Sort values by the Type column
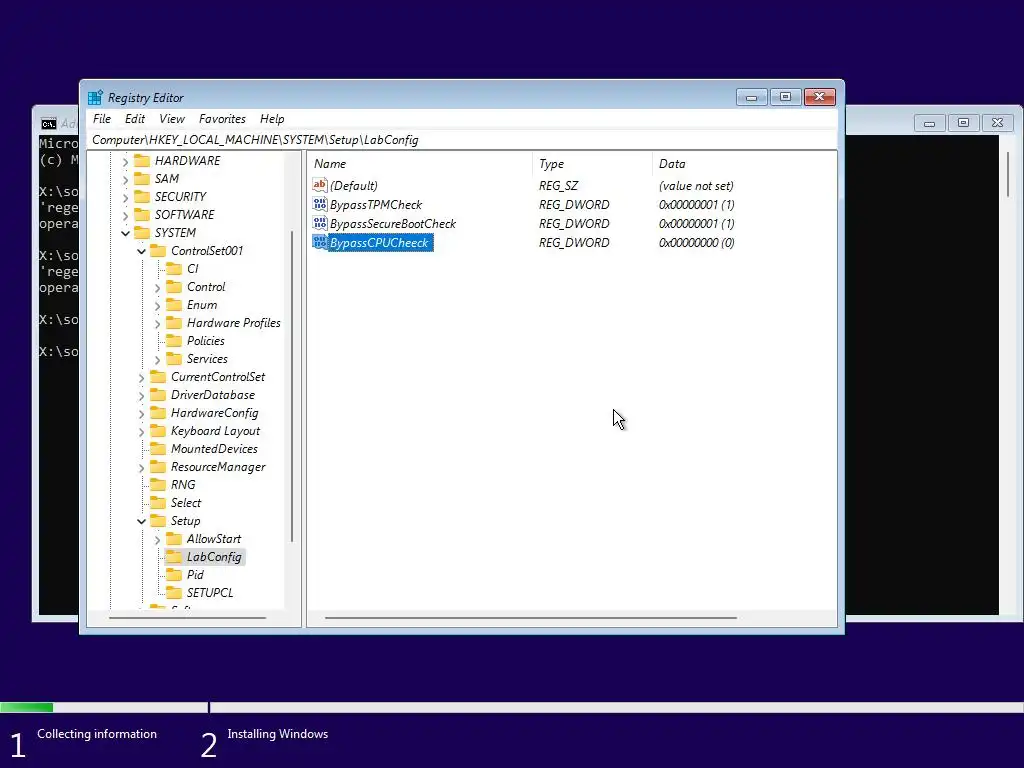 [592, 164]
